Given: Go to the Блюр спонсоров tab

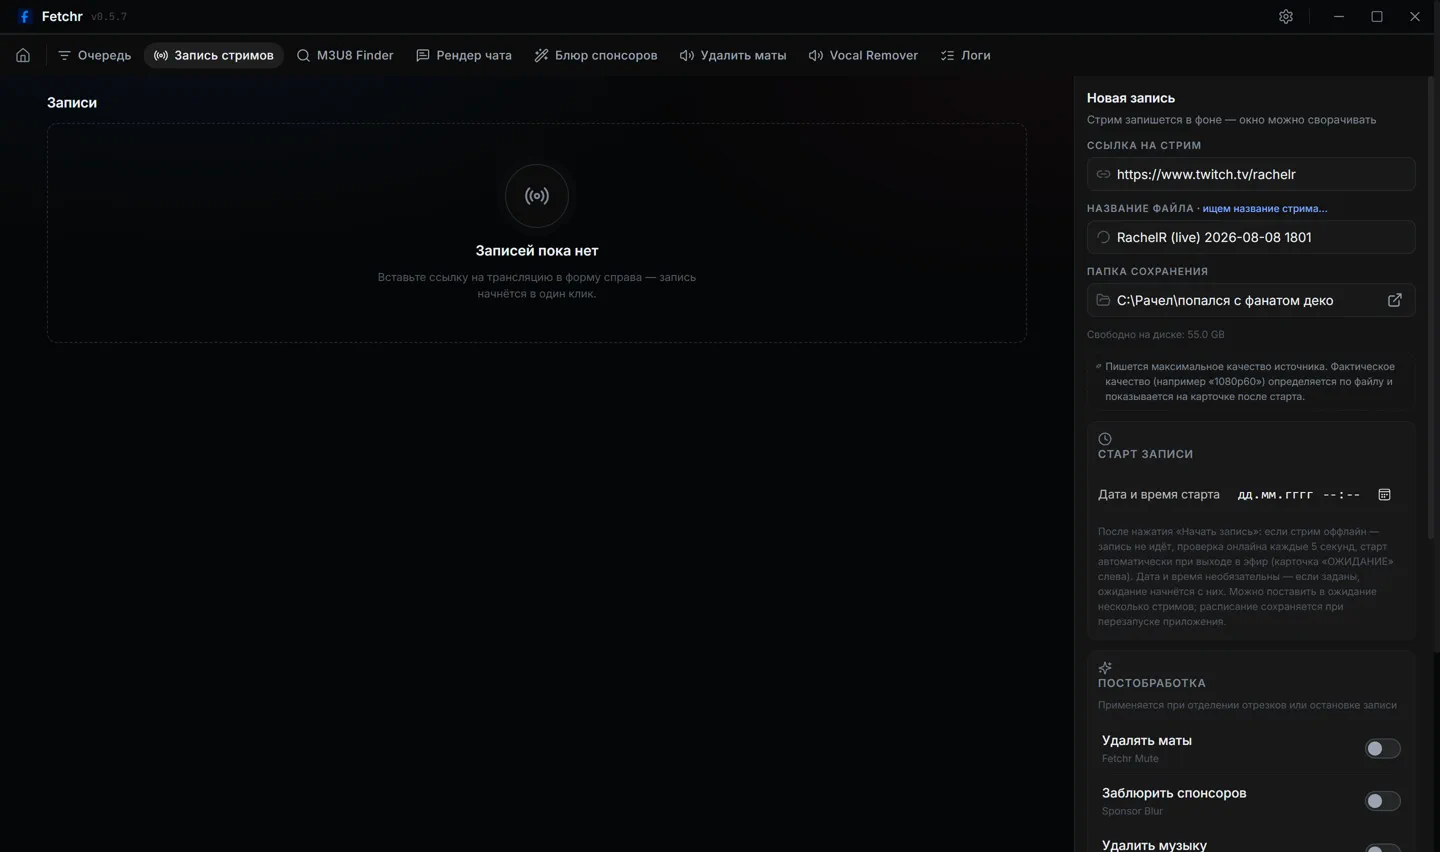Looking at the screenshot, I should click(596, 55).
